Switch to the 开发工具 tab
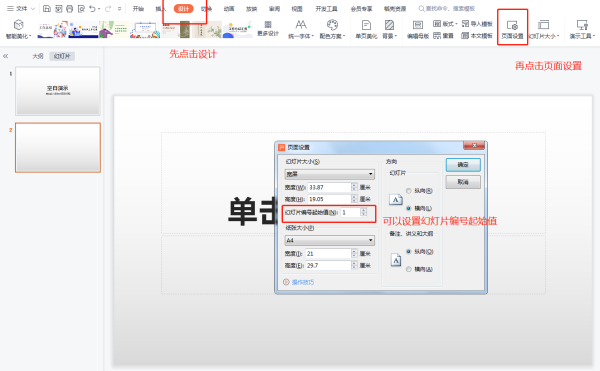This screenshot has width=600, height=371. [326, 8]
